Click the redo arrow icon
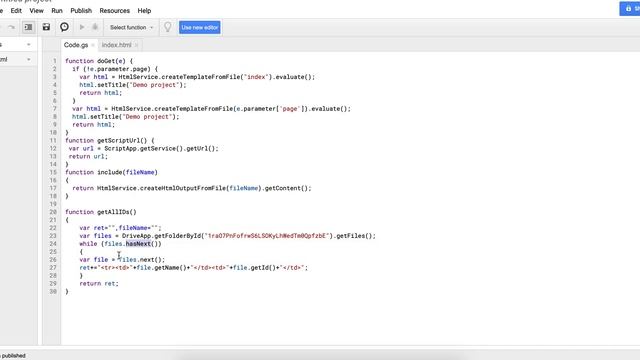Viewport: 640px width, 360px height. [11, 27]
